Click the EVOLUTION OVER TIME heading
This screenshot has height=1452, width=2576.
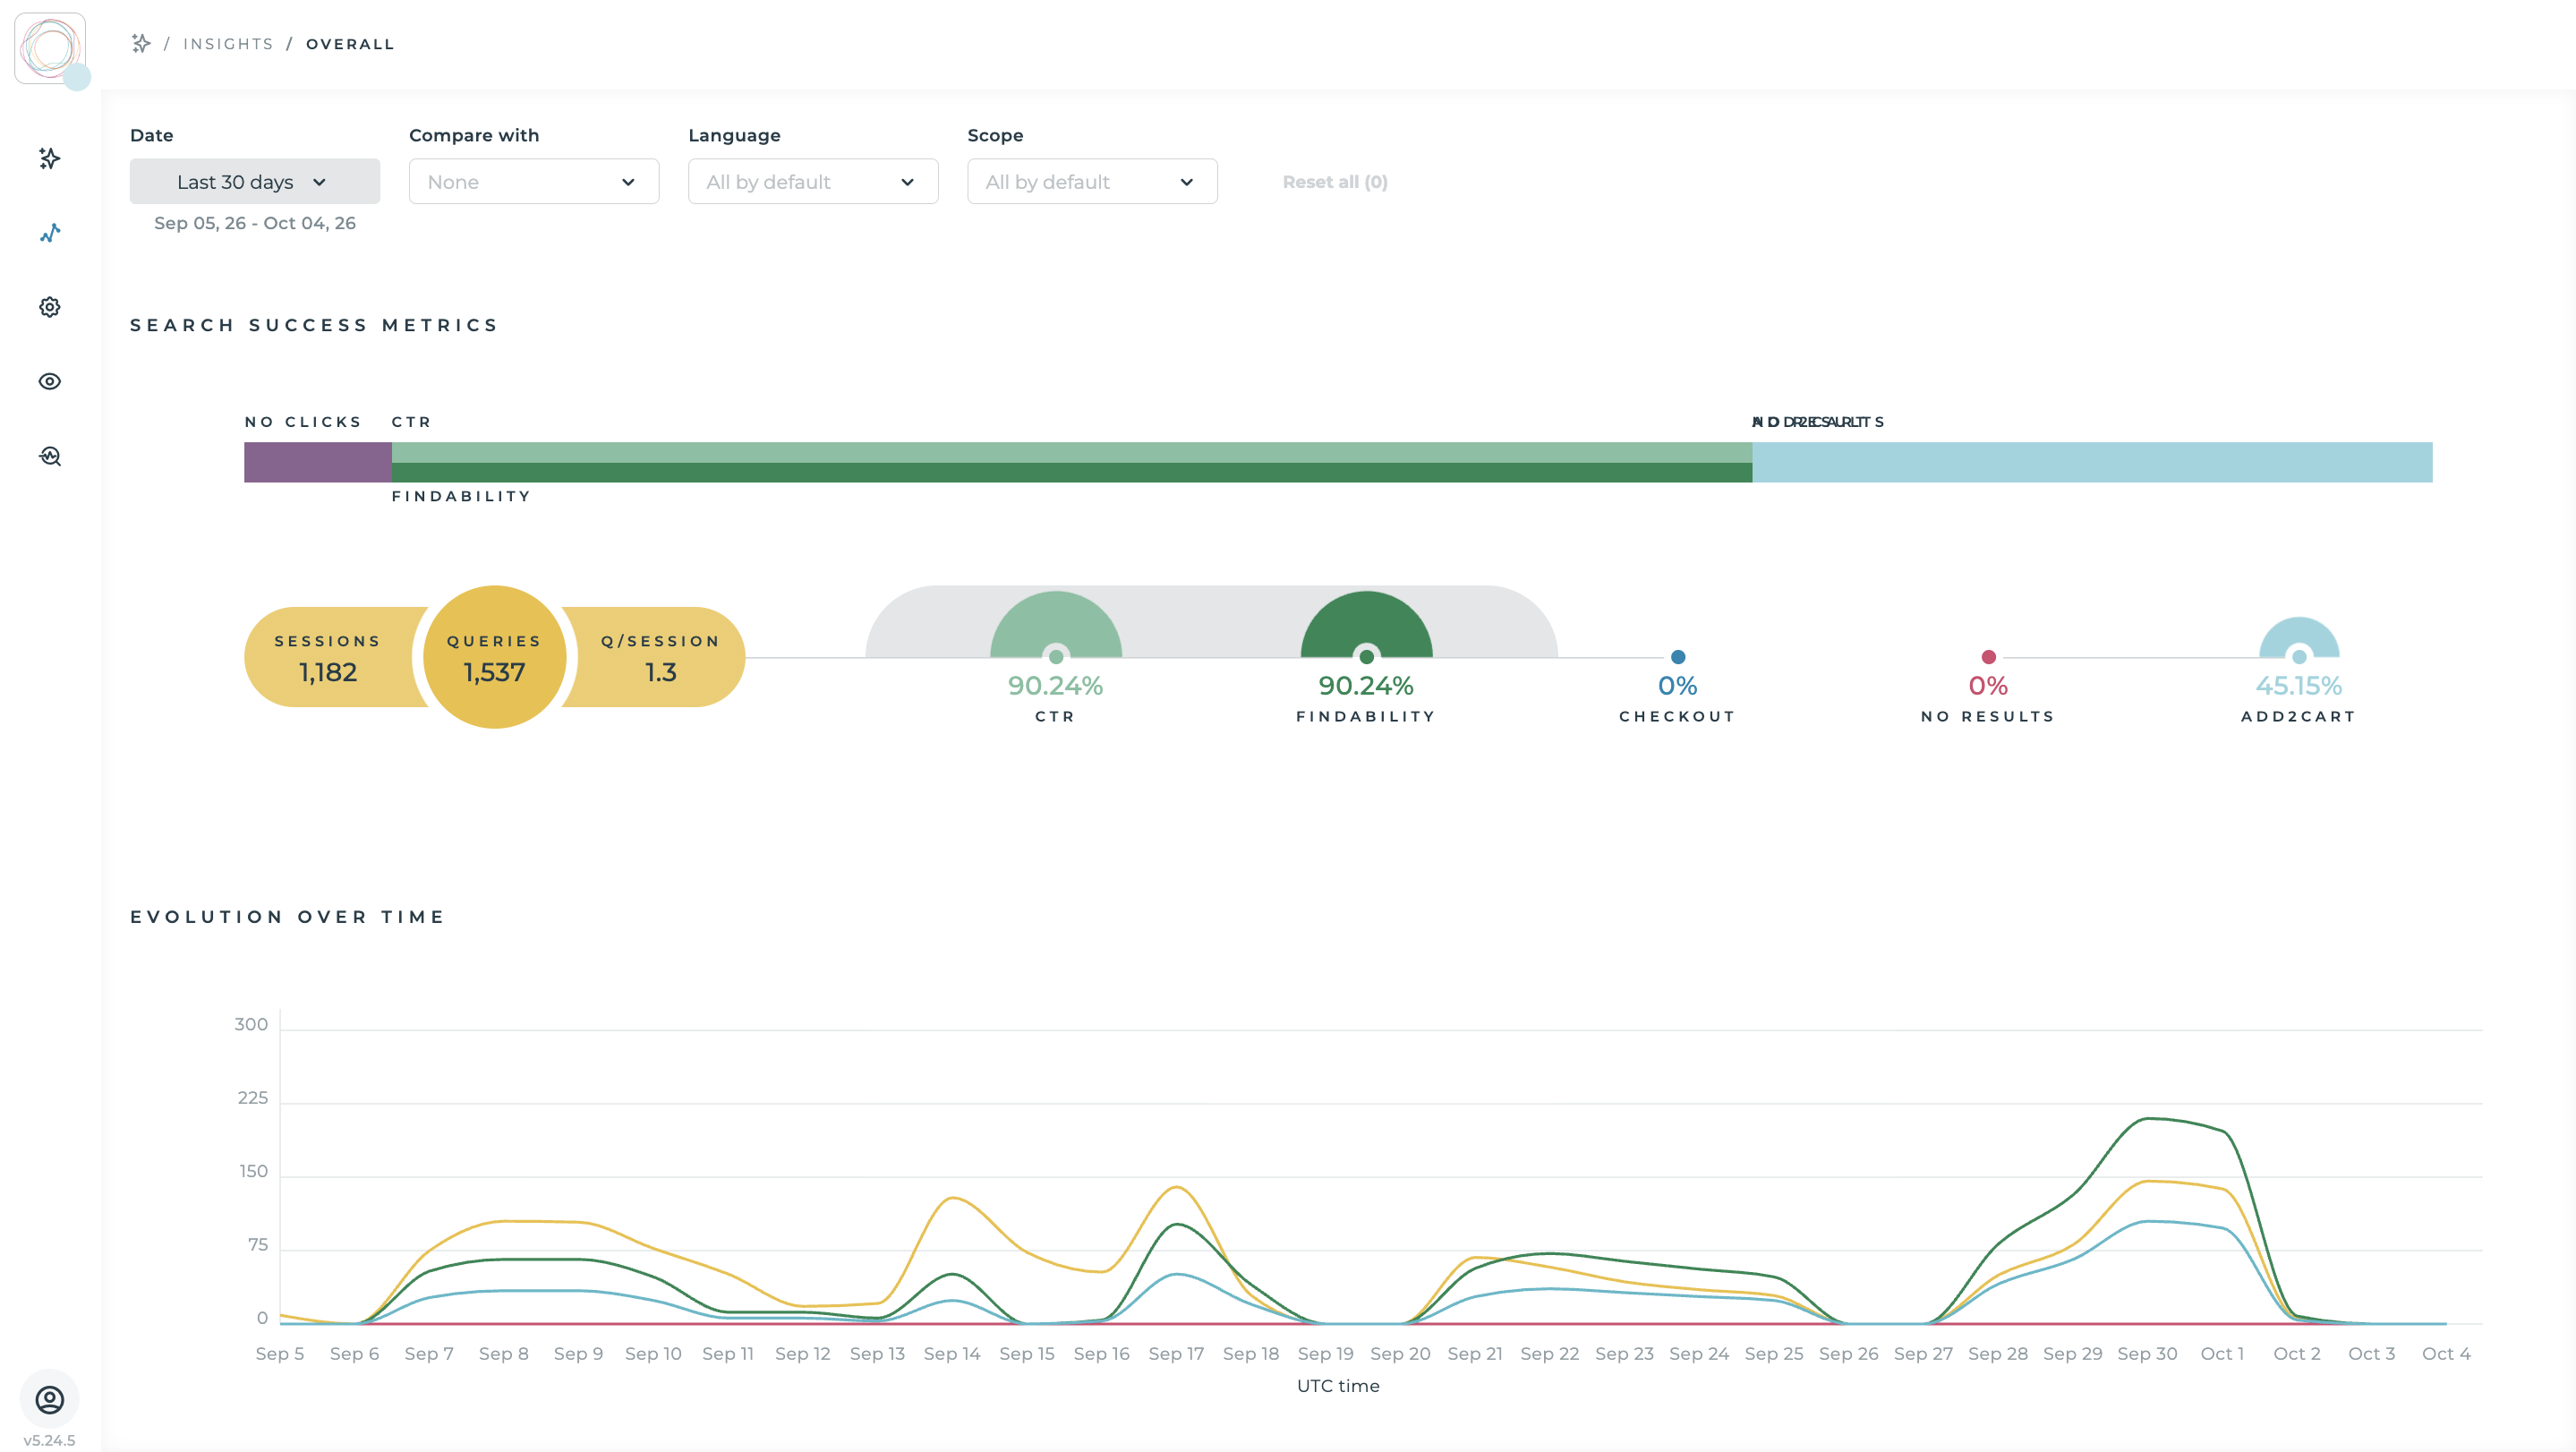288,917
